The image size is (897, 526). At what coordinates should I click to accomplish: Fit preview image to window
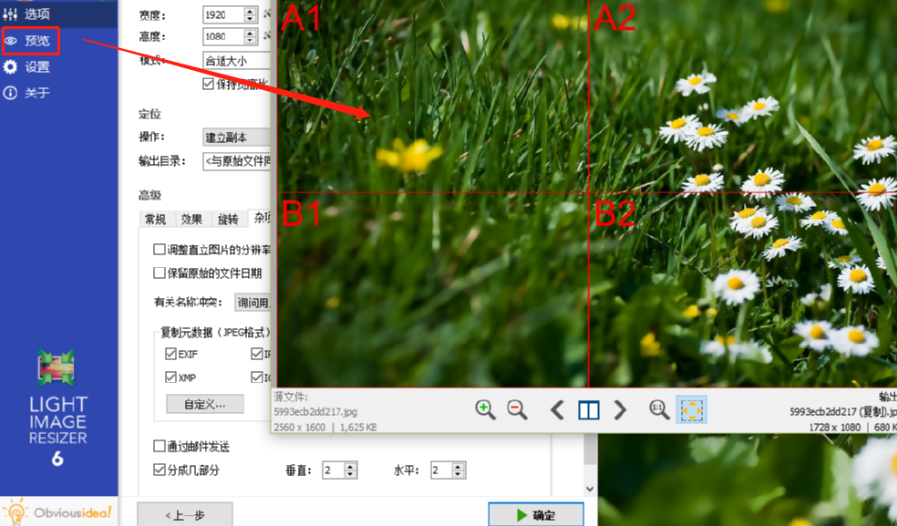pos(692,410)
